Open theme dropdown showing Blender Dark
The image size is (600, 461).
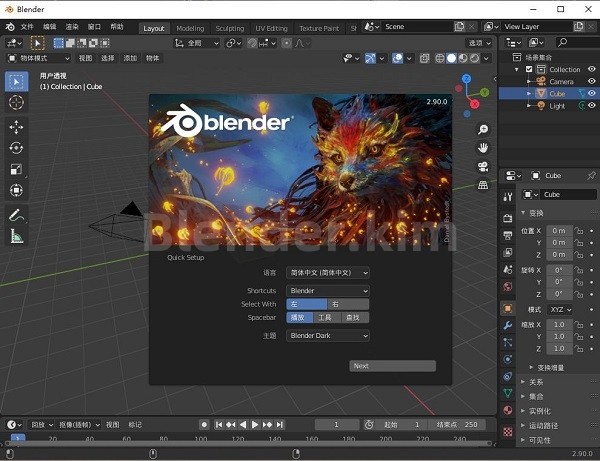pos(328,336)
